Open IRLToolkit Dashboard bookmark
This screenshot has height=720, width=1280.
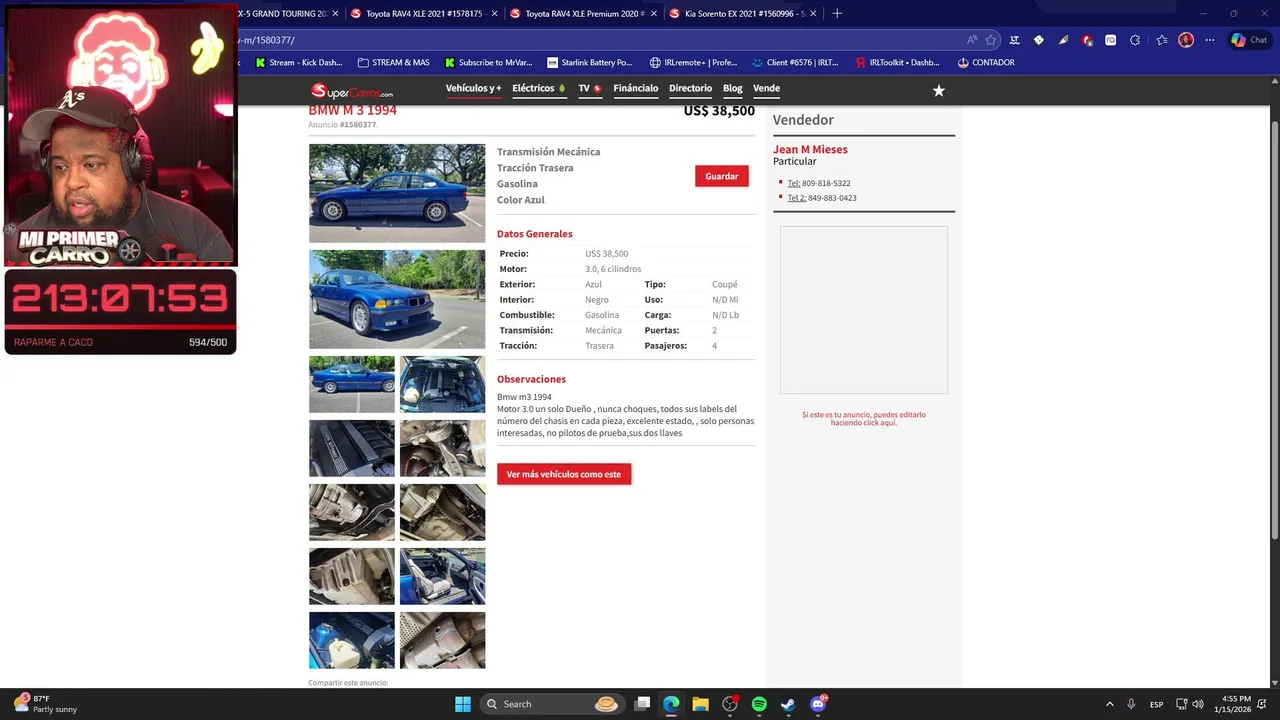897,62
